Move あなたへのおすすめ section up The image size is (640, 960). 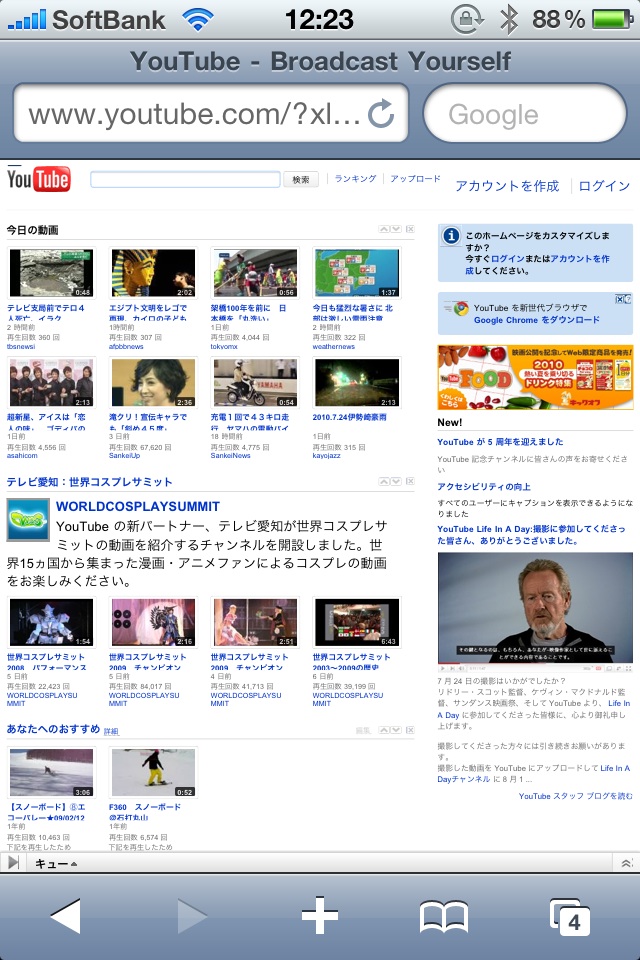coord(384,730)
